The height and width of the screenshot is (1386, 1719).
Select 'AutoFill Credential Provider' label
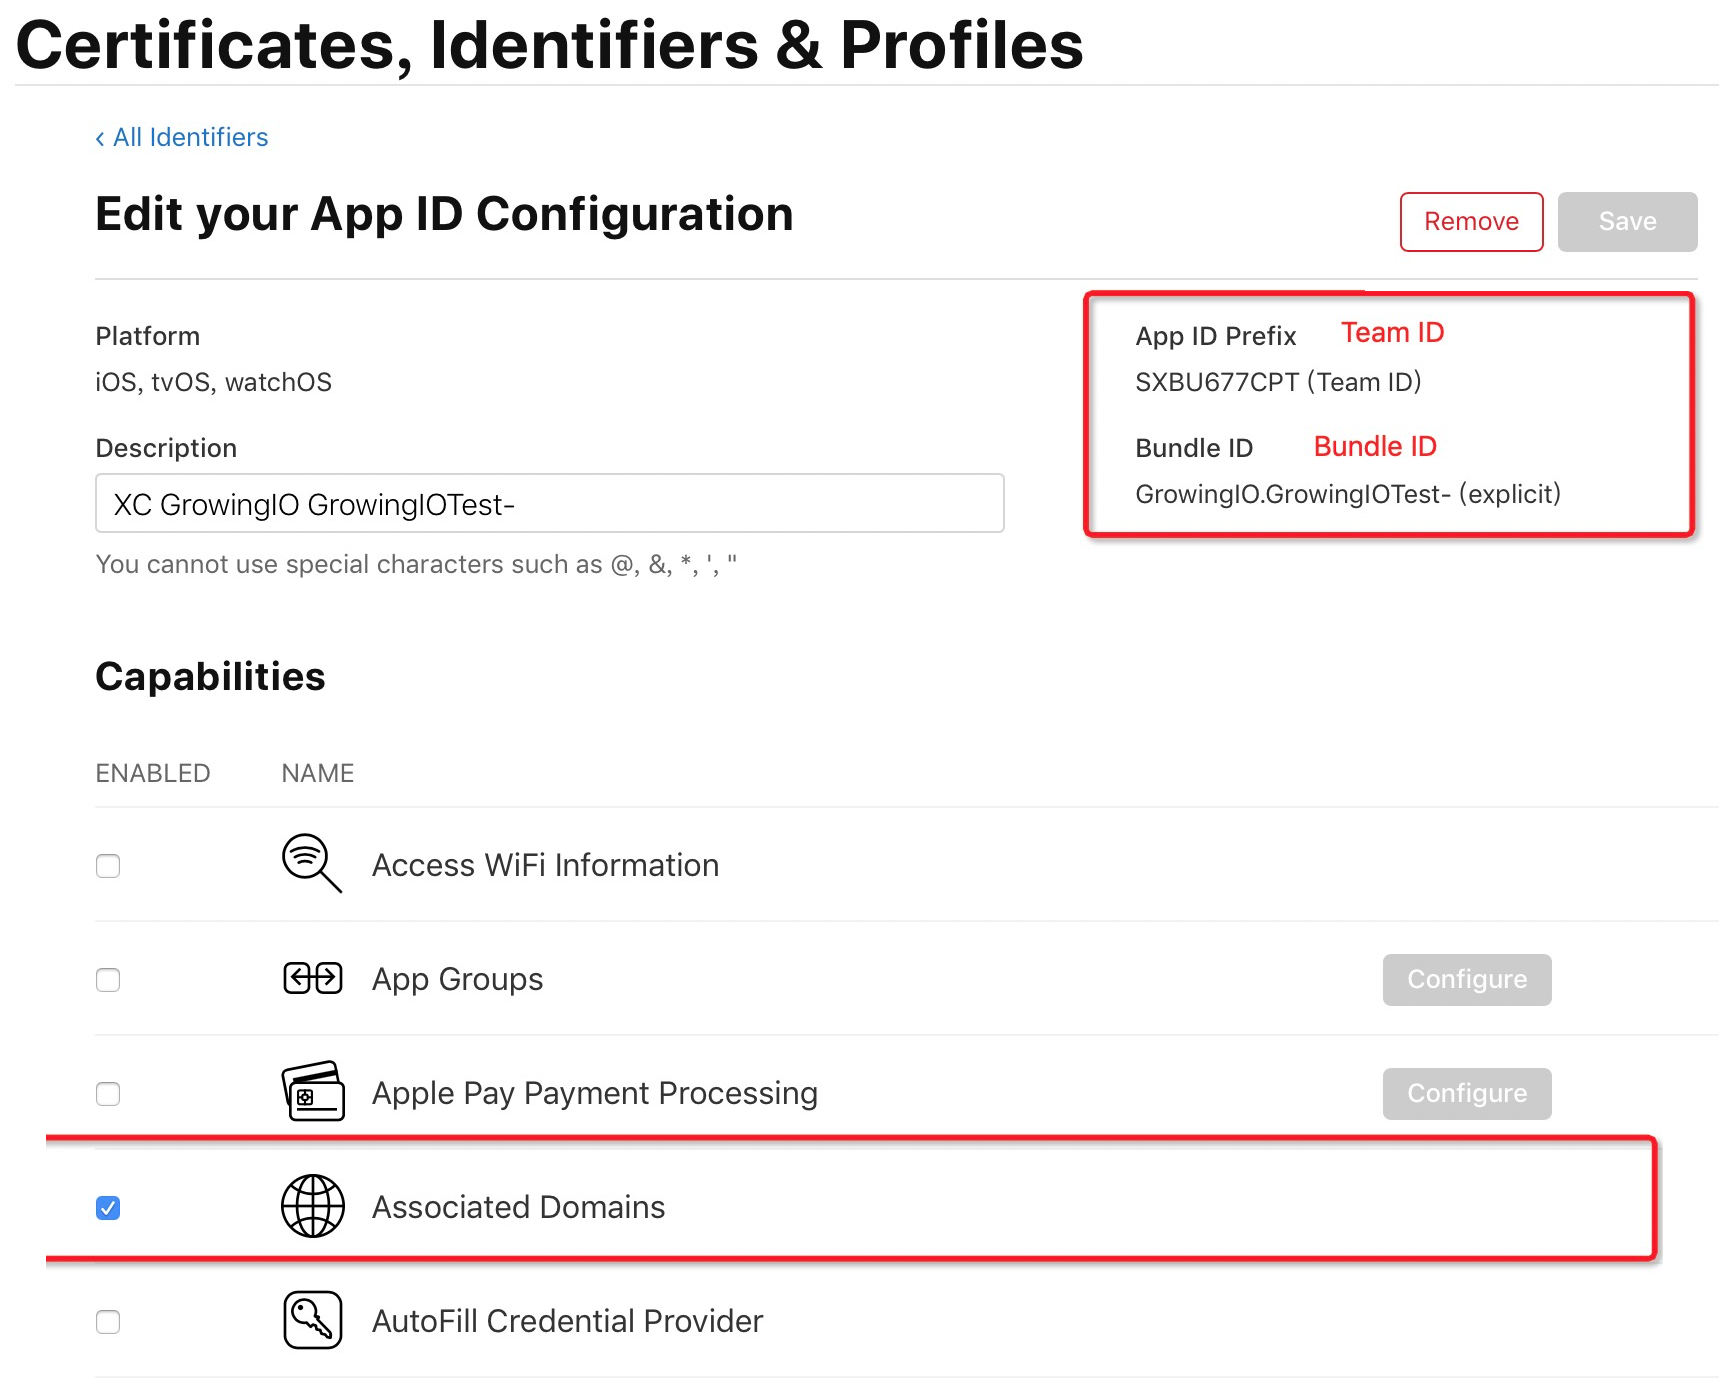tap(567, 1321)
